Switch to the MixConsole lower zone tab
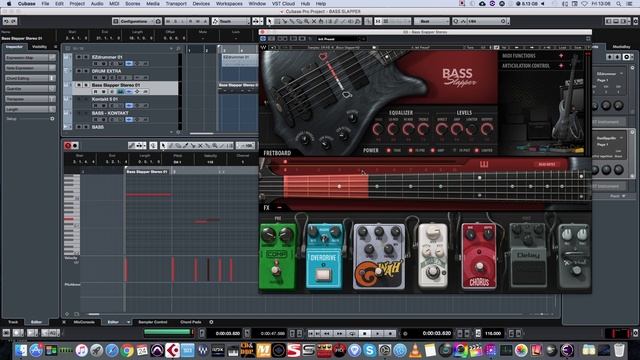The image size is (640, 360). coord(84,322)
